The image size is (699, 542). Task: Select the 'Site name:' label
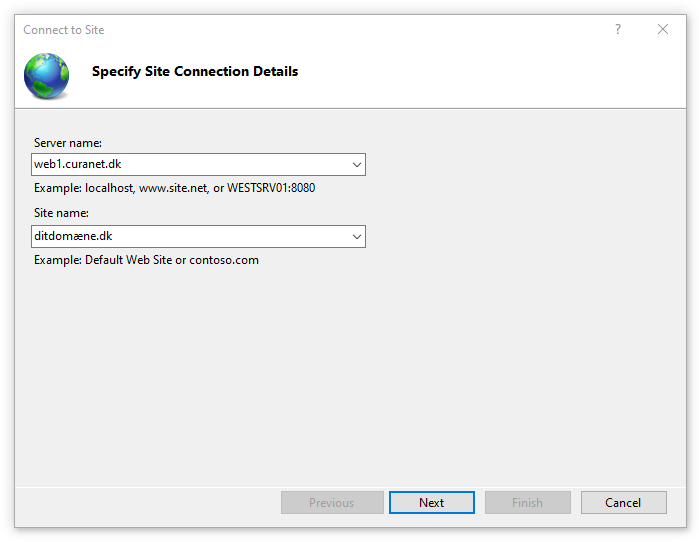[61, 213]
